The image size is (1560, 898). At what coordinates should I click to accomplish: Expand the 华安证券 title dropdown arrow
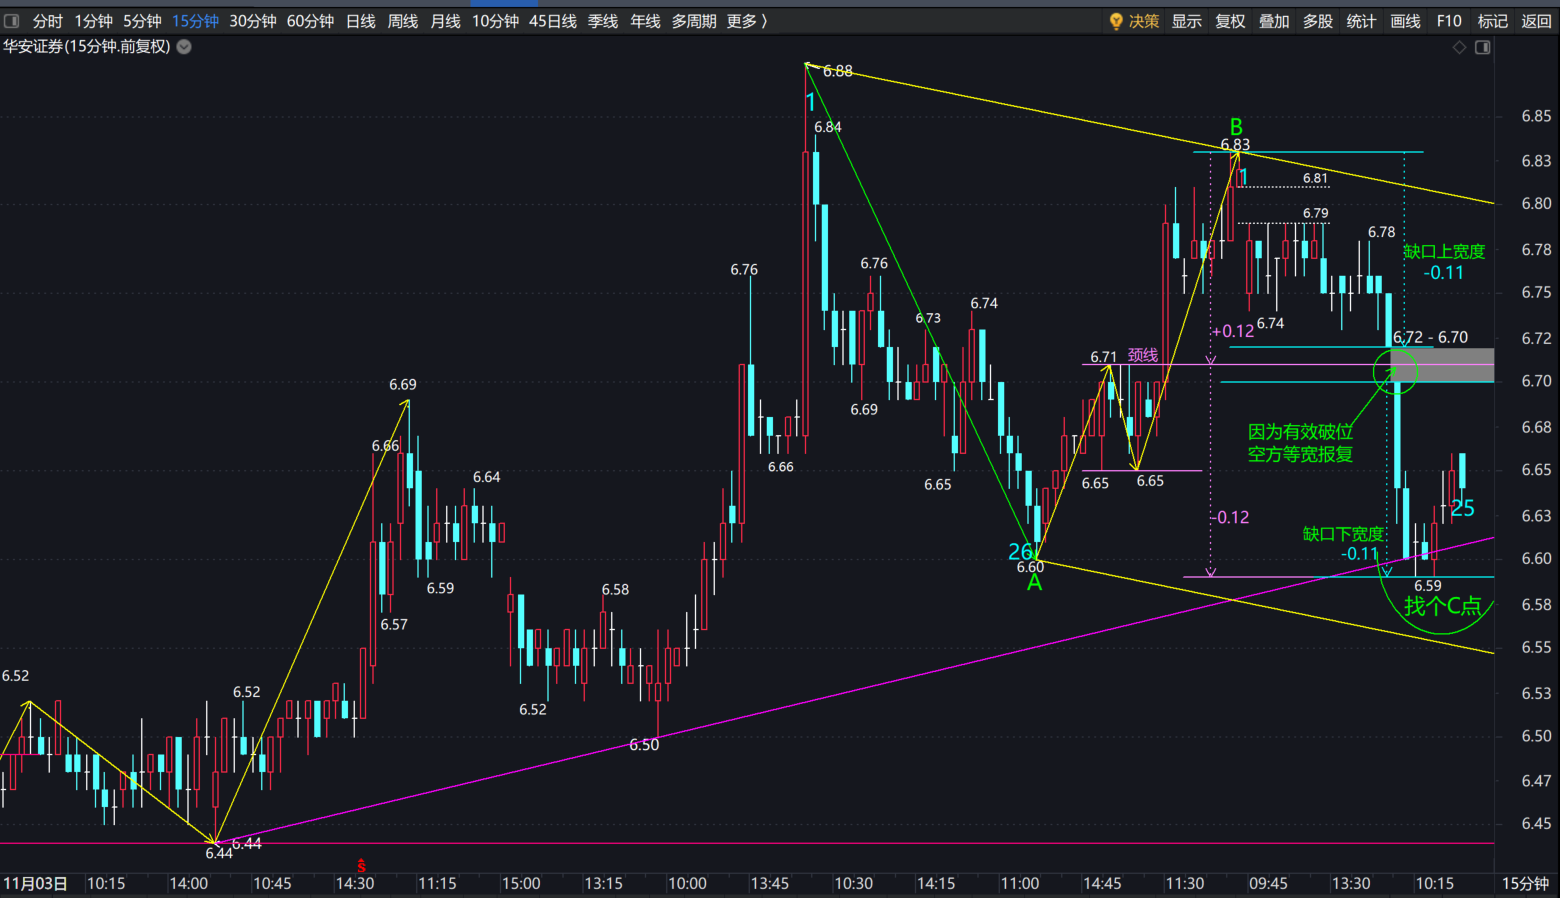[184, 47]
